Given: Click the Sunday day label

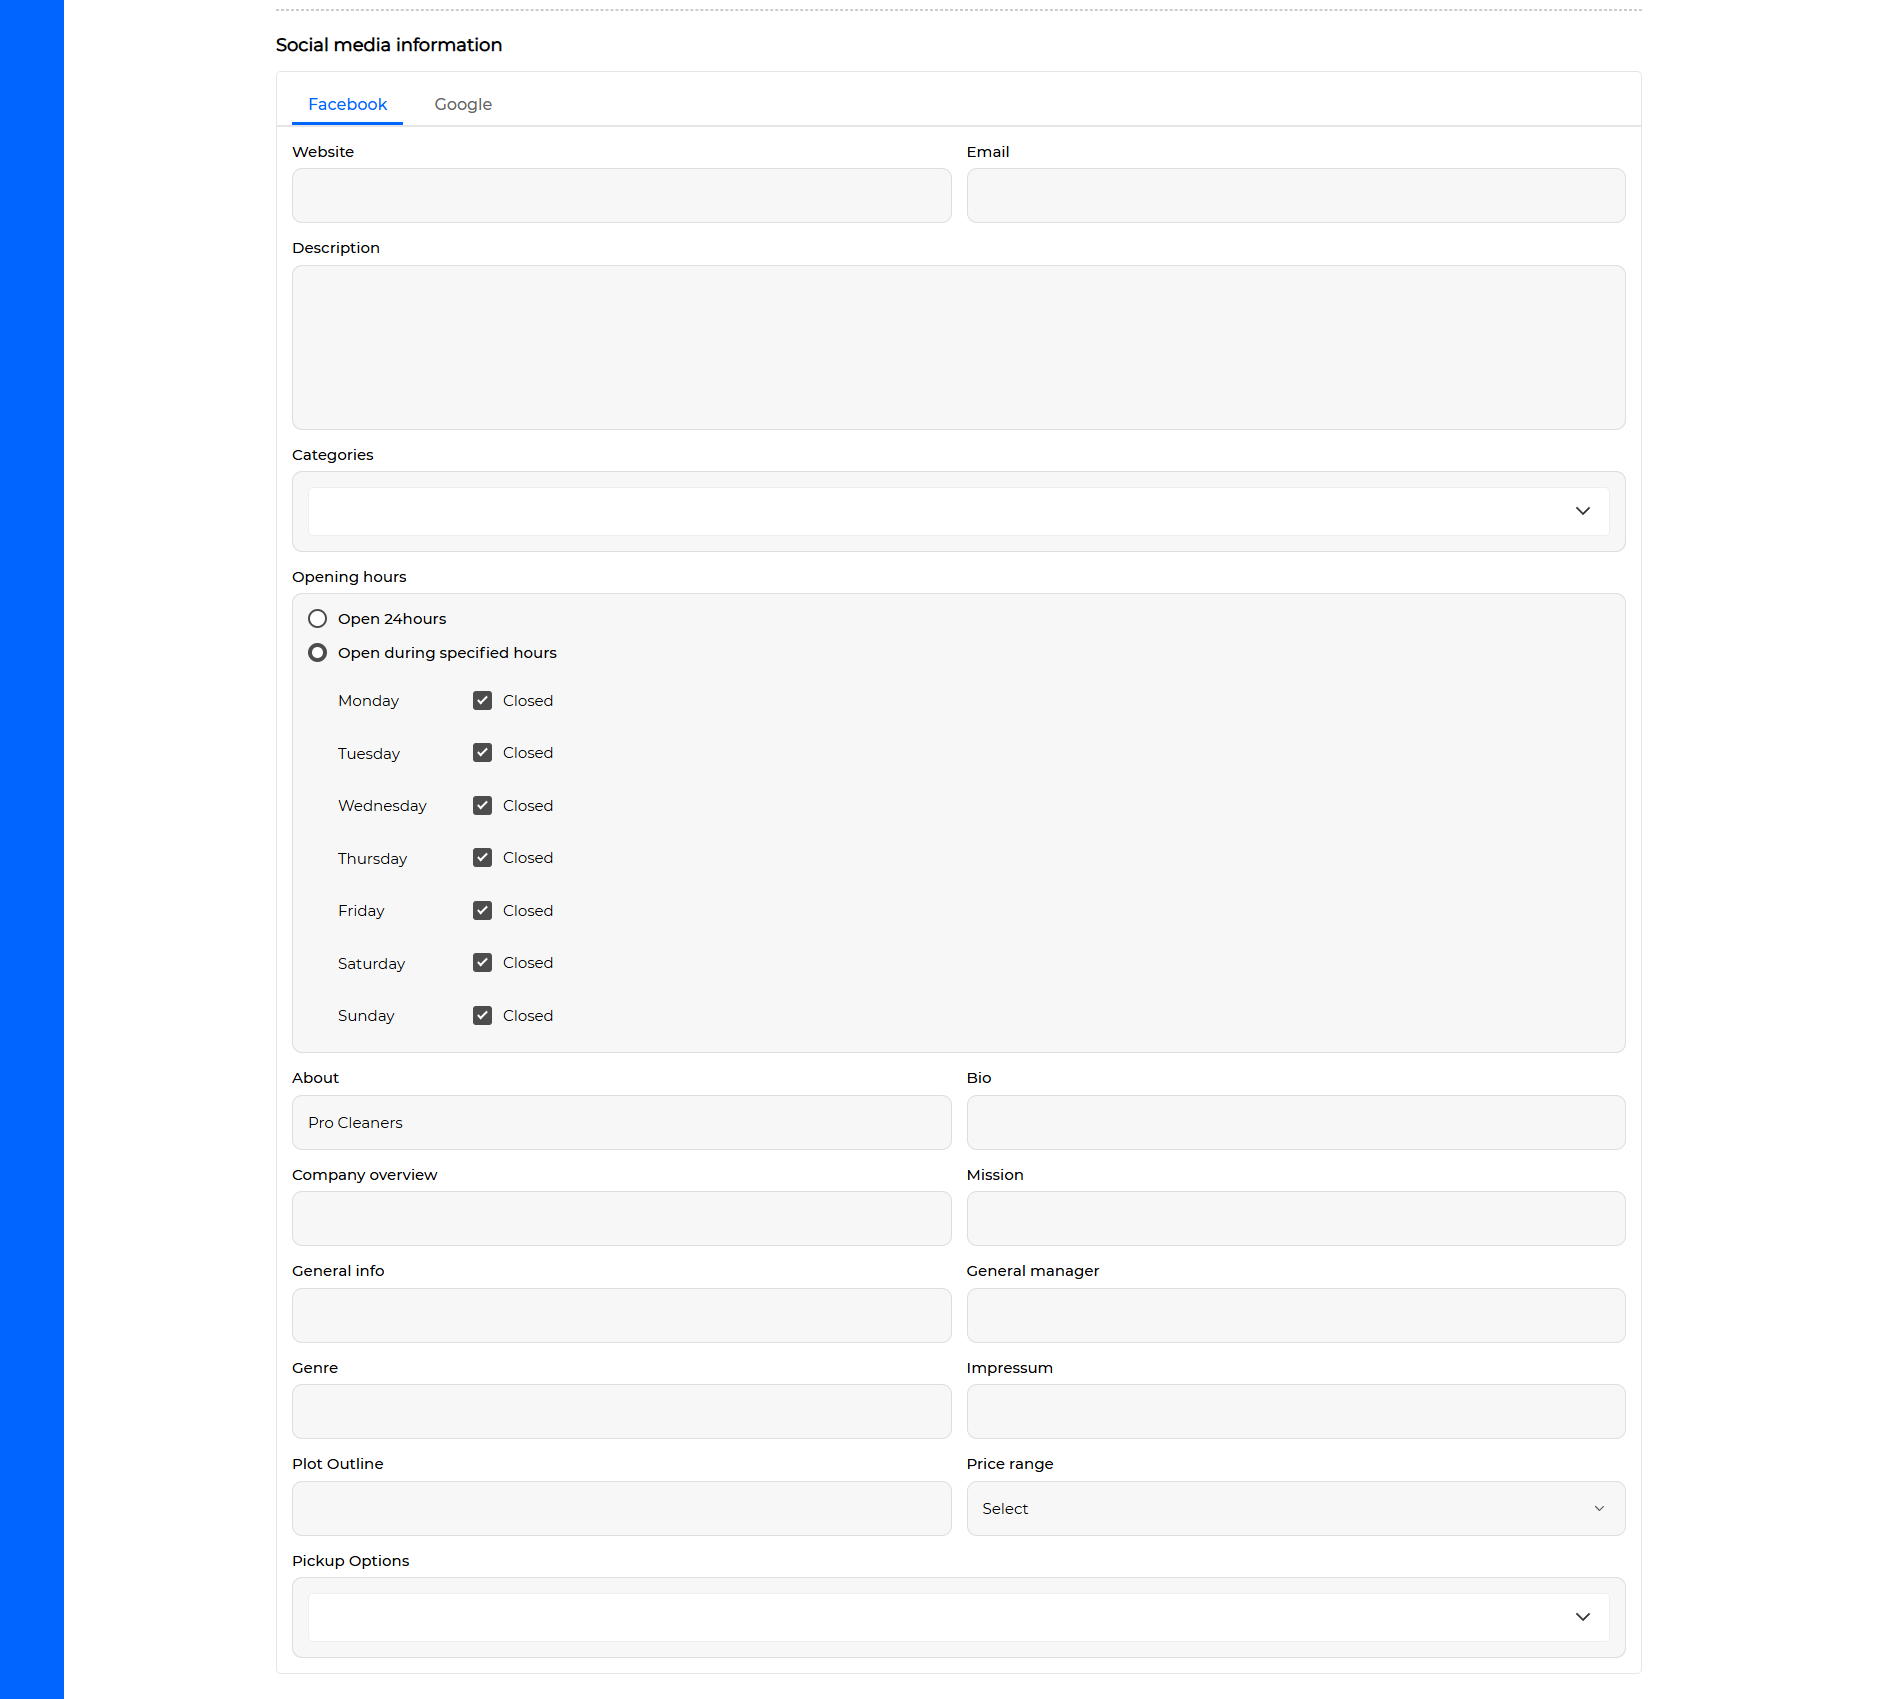Looking at the screenshot, I should 366,1016.
